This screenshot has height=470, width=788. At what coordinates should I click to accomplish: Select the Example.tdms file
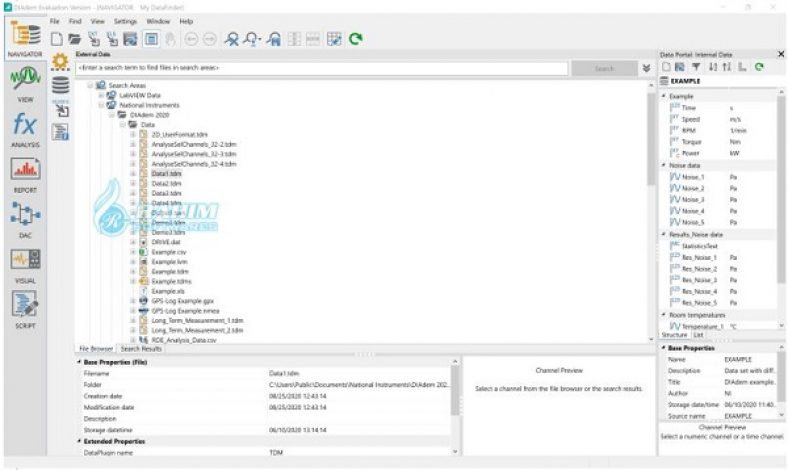click(x=171, y=281)
